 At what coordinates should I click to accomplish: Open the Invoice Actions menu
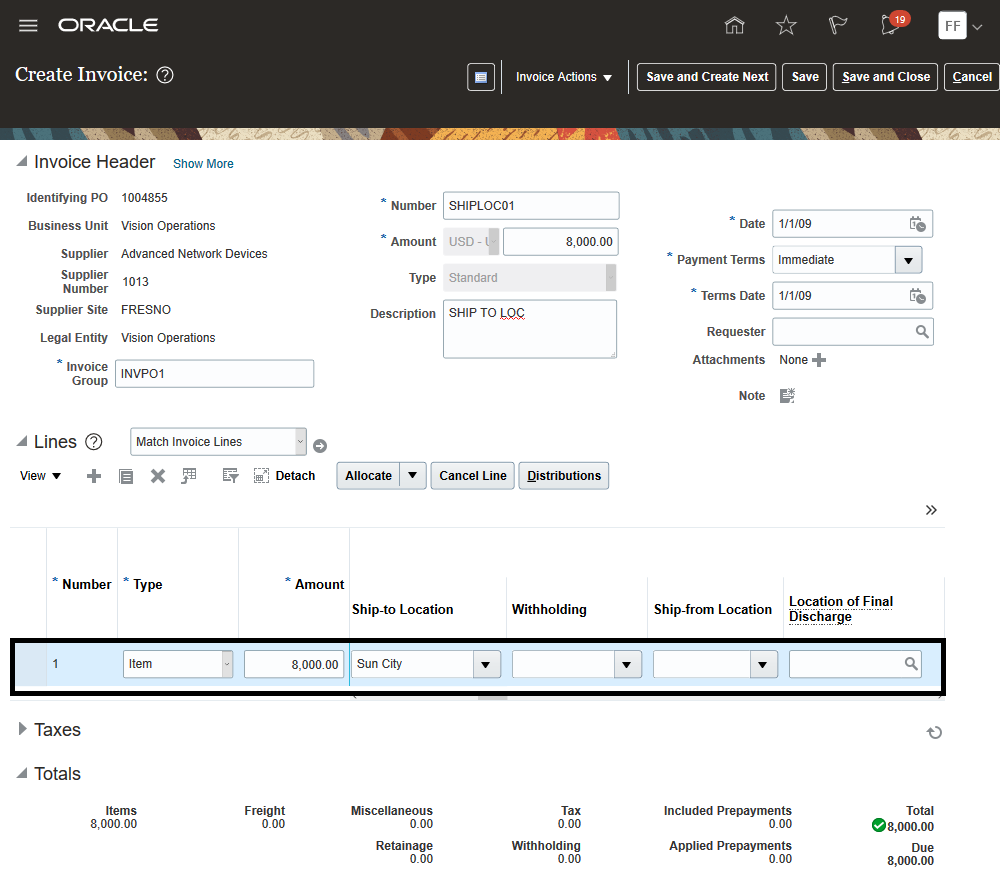pos(564,77)
